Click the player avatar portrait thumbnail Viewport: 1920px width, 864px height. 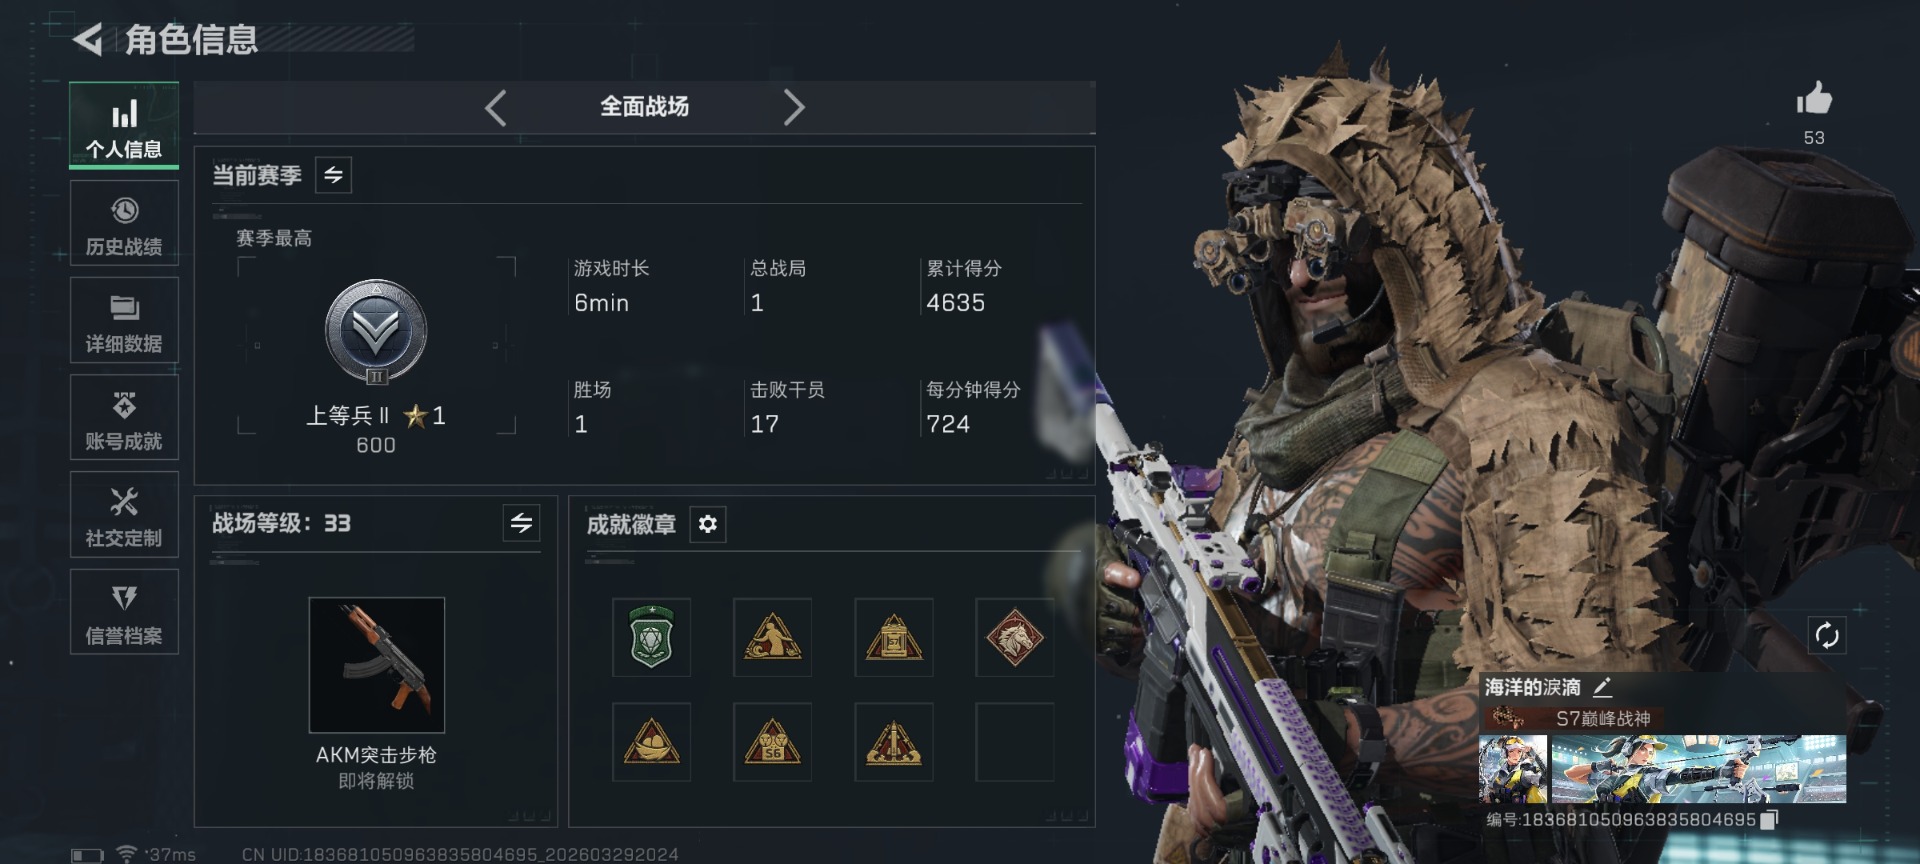coord(1513,769)
